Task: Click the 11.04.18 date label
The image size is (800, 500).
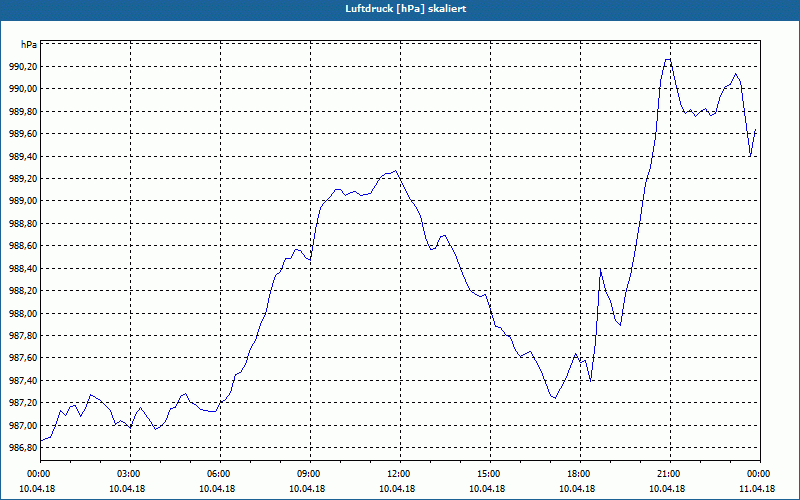Action: [757, 489]
